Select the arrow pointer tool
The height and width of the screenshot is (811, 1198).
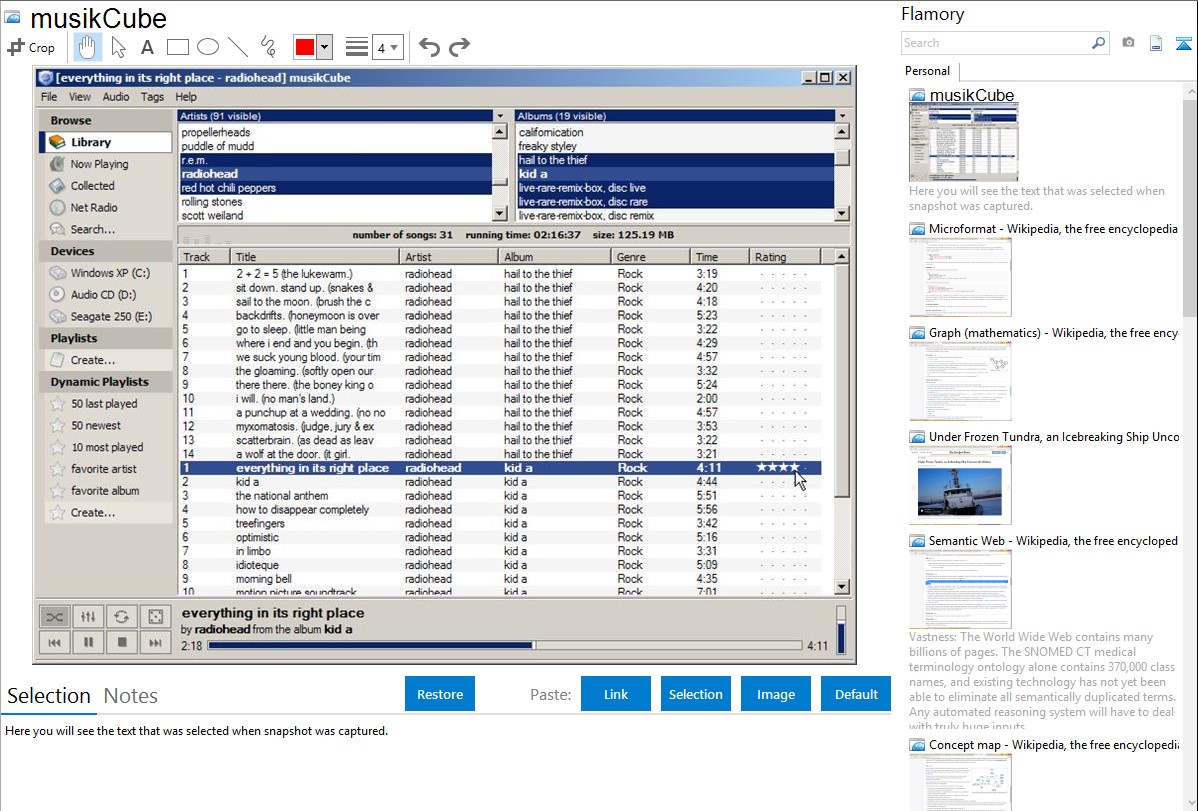tap(118, 47)
